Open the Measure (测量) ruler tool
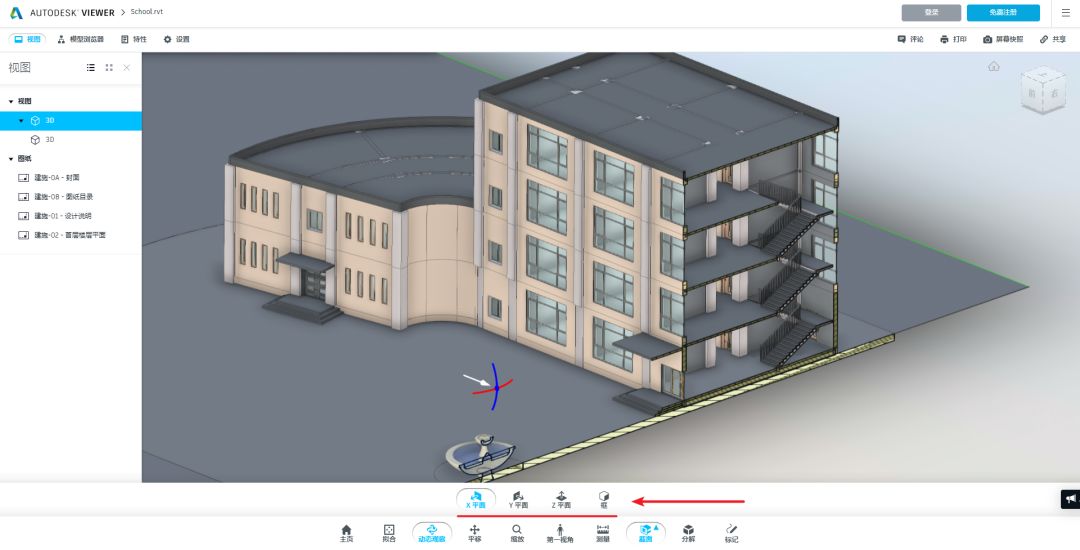Screen dimensions: 1080x550 tap(603, 533)
